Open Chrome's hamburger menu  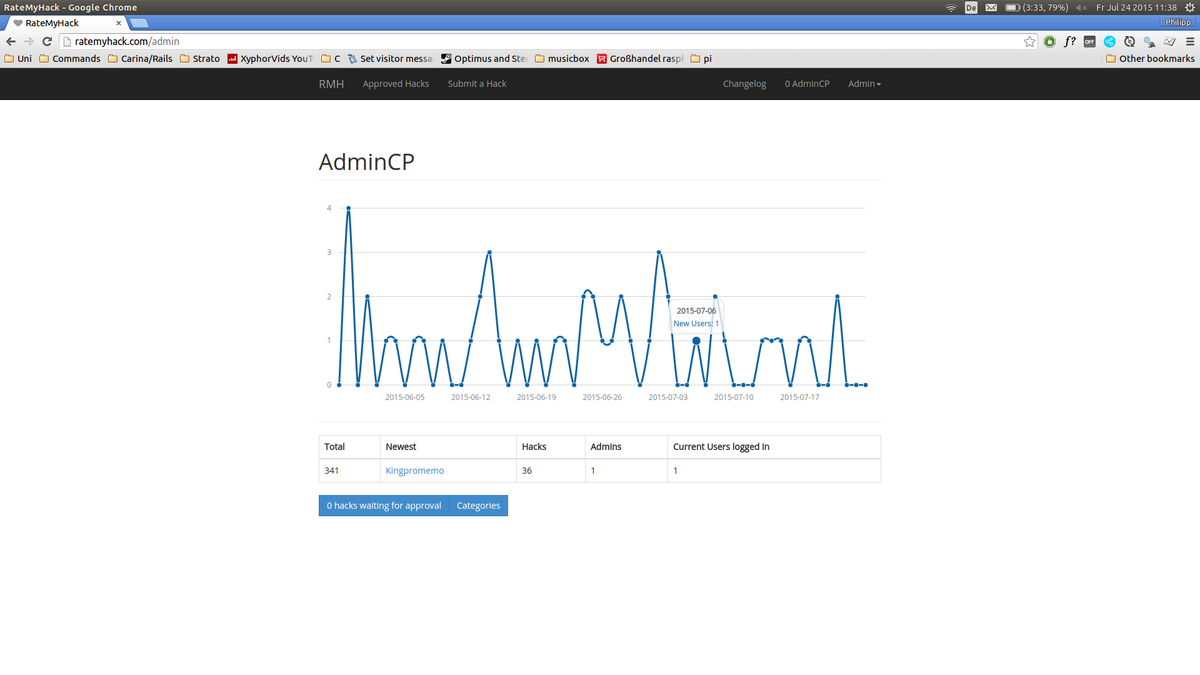pyautogui.click(x=1191, y=42)
